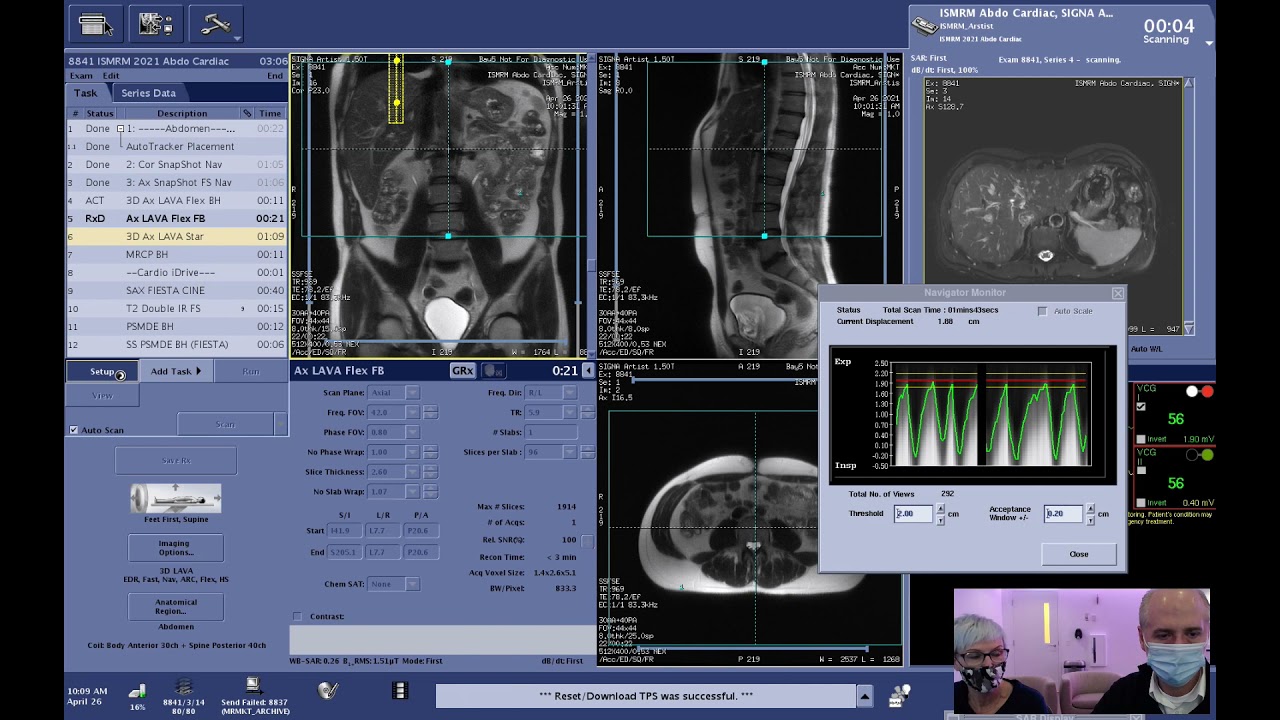Expand the arrow under the Scanning timer
The width and height of the screenshot is (1280, 720).
coord(1208,43)
